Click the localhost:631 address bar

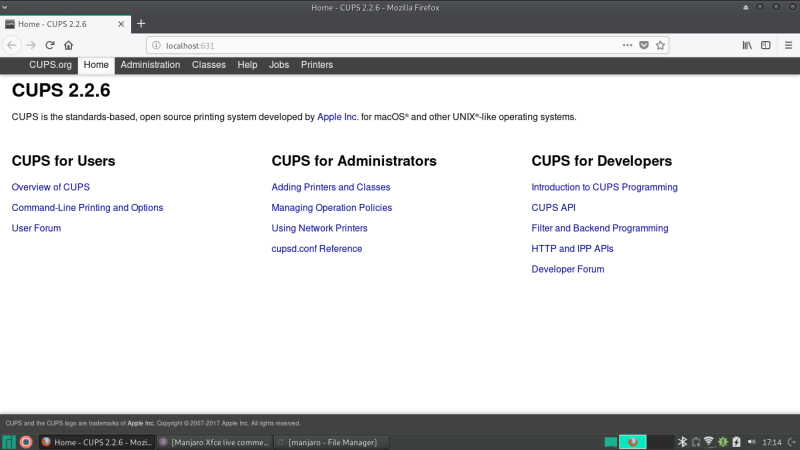coord(380,45)
